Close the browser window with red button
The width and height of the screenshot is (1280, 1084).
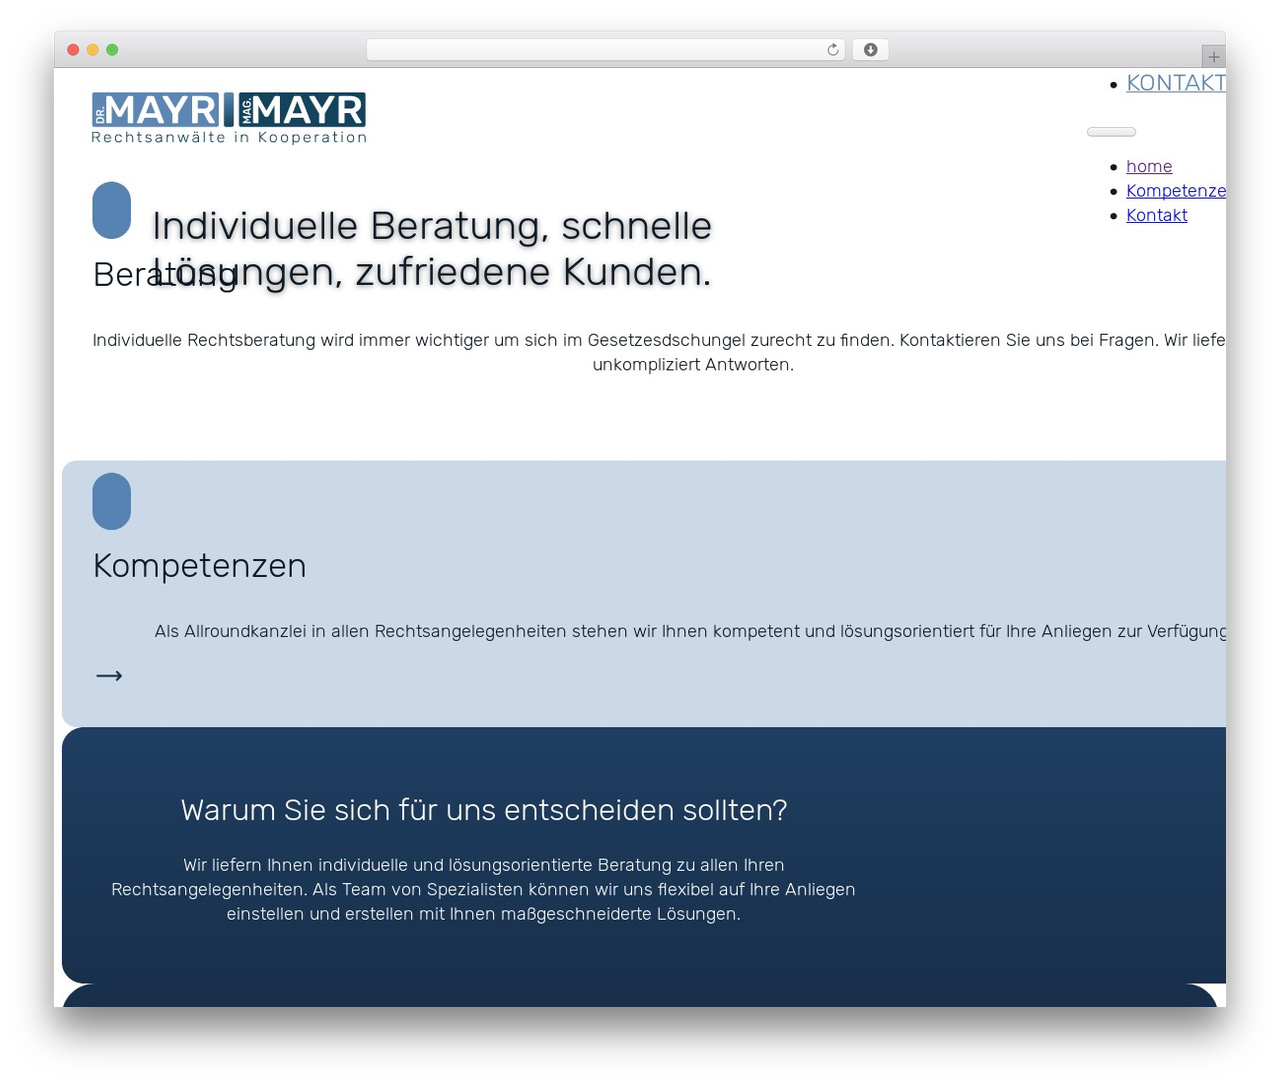point(73,50)
